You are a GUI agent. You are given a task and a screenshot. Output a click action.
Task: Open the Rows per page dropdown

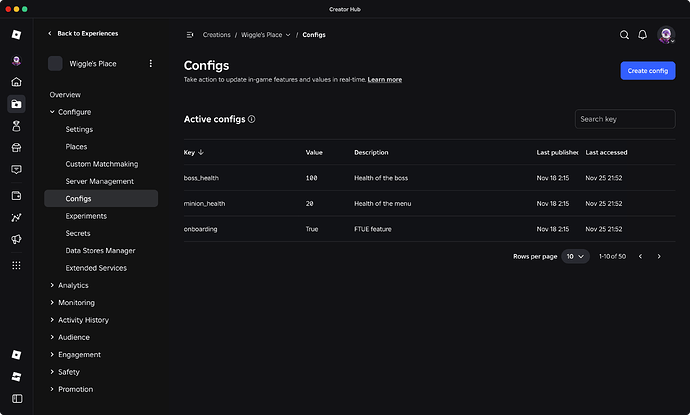click(x=575, y=257)
